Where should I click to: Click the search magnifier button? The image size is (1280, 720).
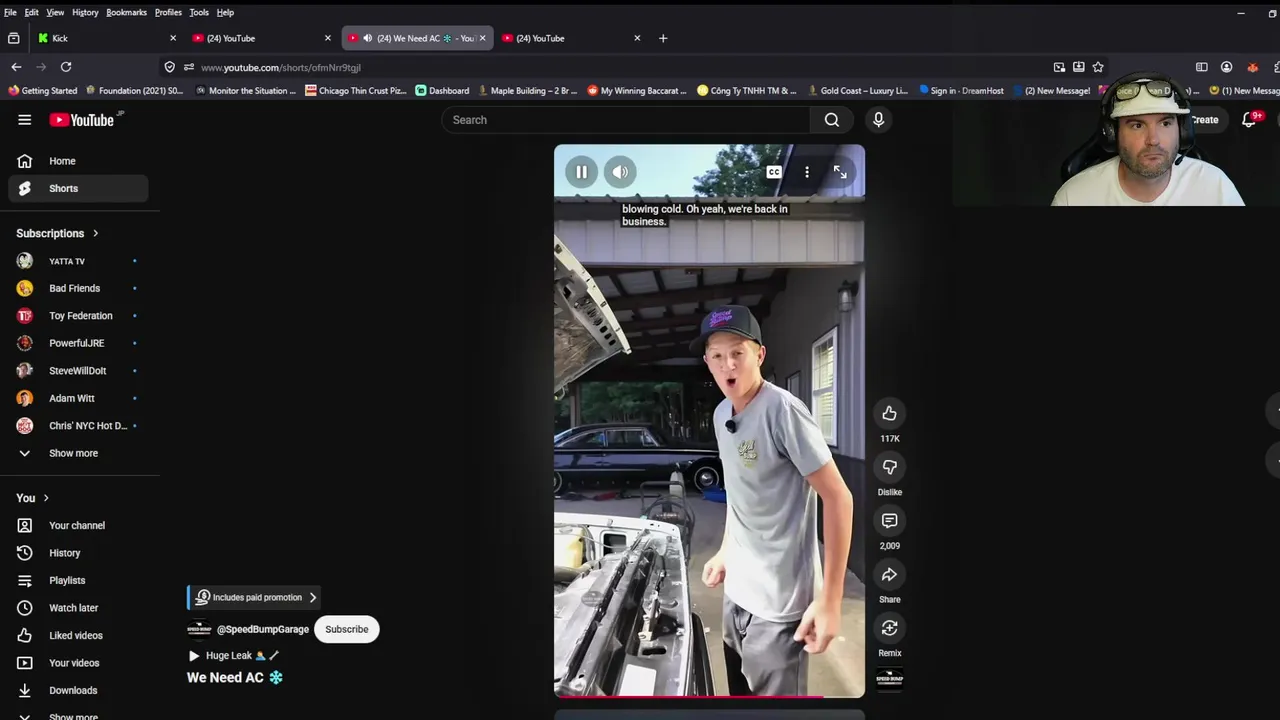(x=831, y=120)
